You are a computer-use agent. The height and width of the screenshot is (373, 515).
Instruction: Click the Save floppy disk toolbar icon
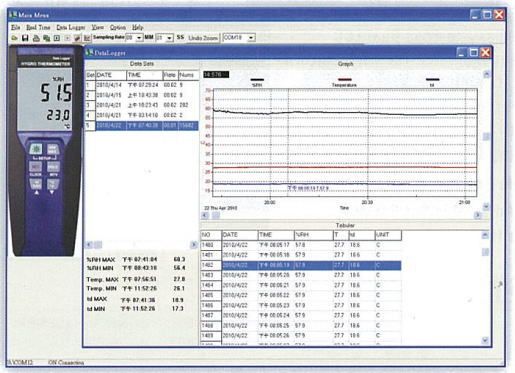[x=25, y=38]
